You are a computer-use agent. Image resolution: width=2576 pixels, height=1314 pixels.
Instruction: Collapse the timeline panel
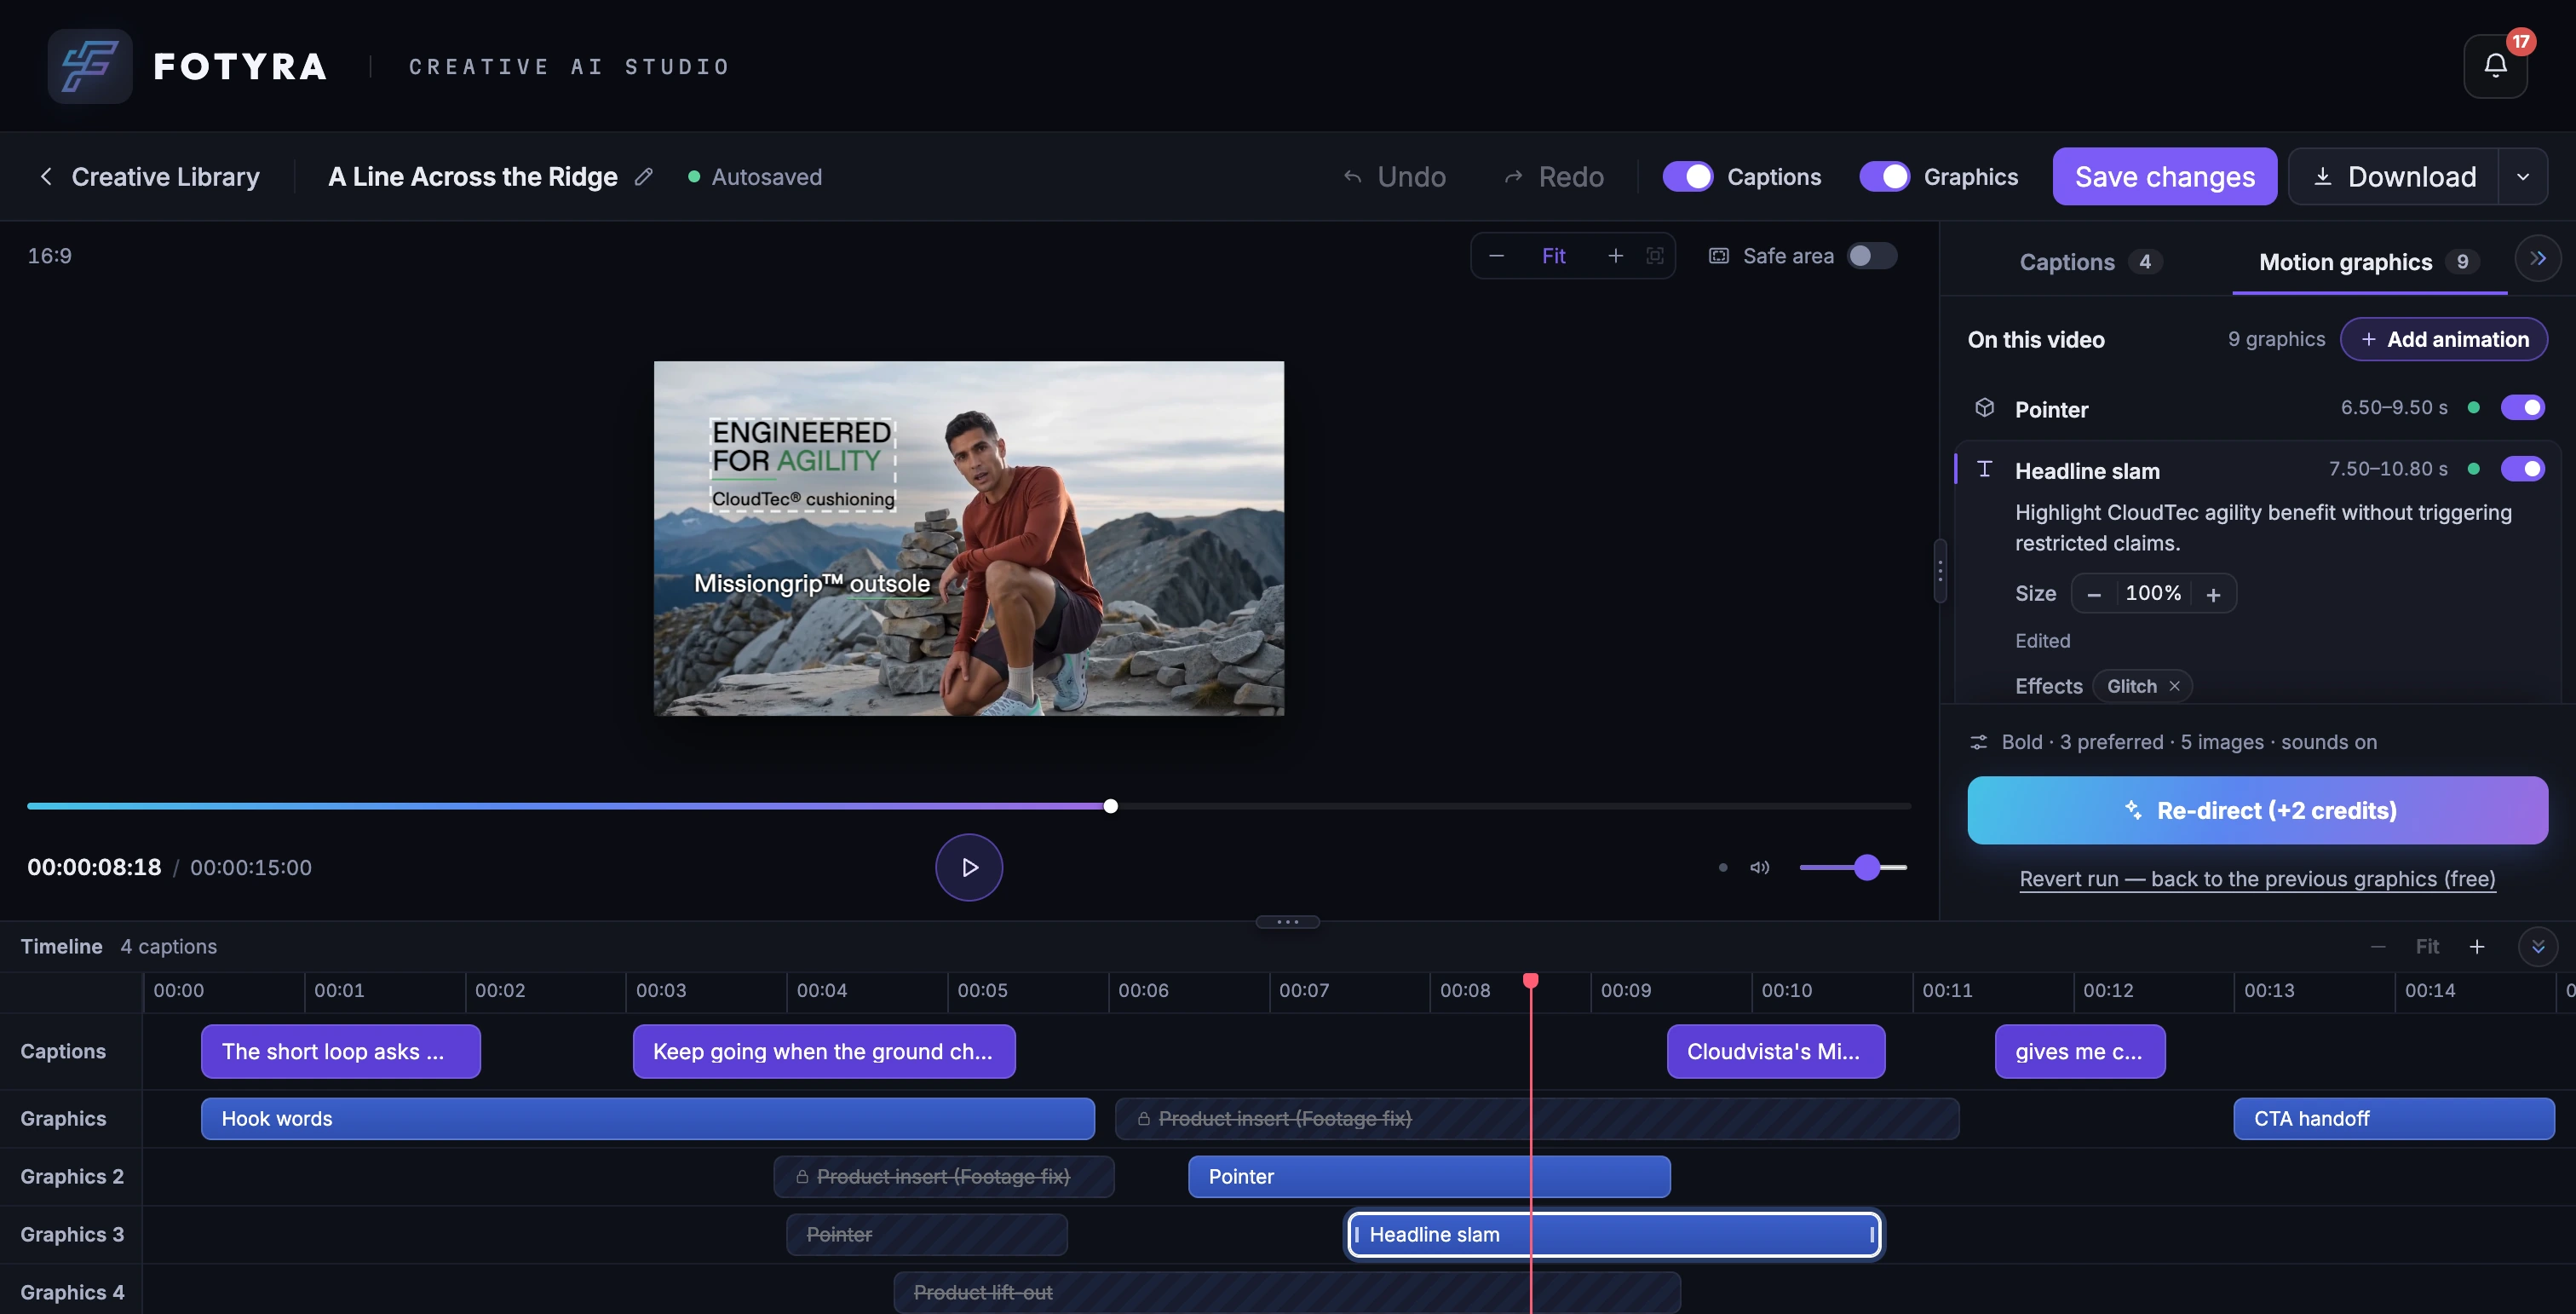[2537, 947]
